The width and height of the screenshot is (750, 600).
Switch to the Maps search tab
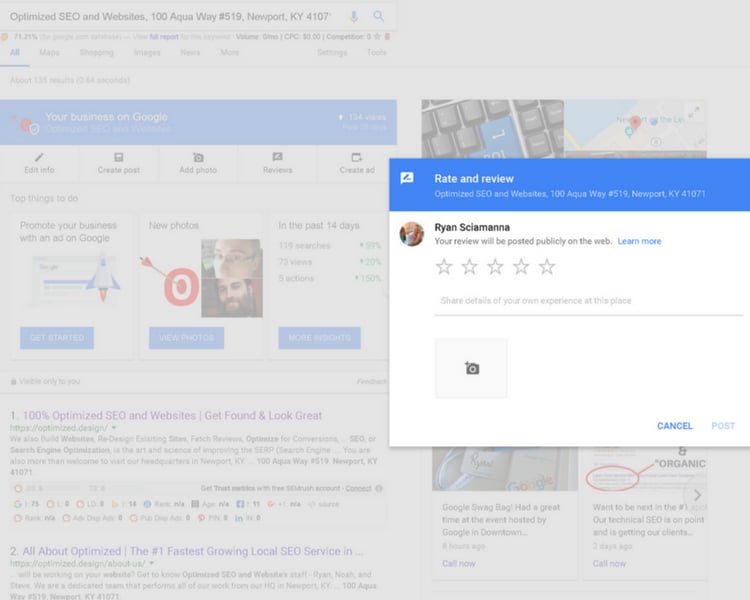(x=49, y=53)
